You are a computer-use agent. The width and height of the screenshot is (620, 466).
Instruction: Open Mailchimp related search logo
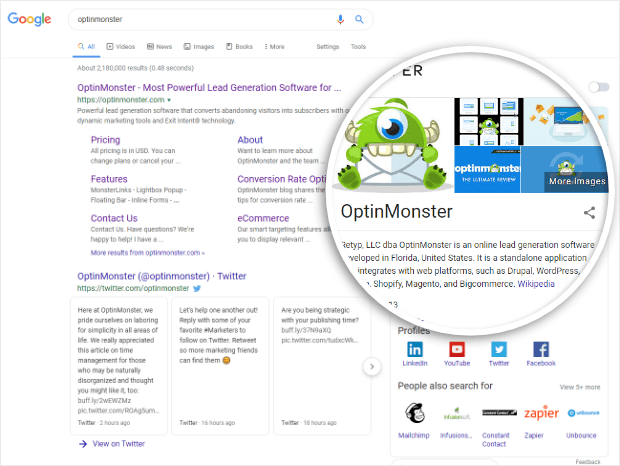click(x=414, y=413)
